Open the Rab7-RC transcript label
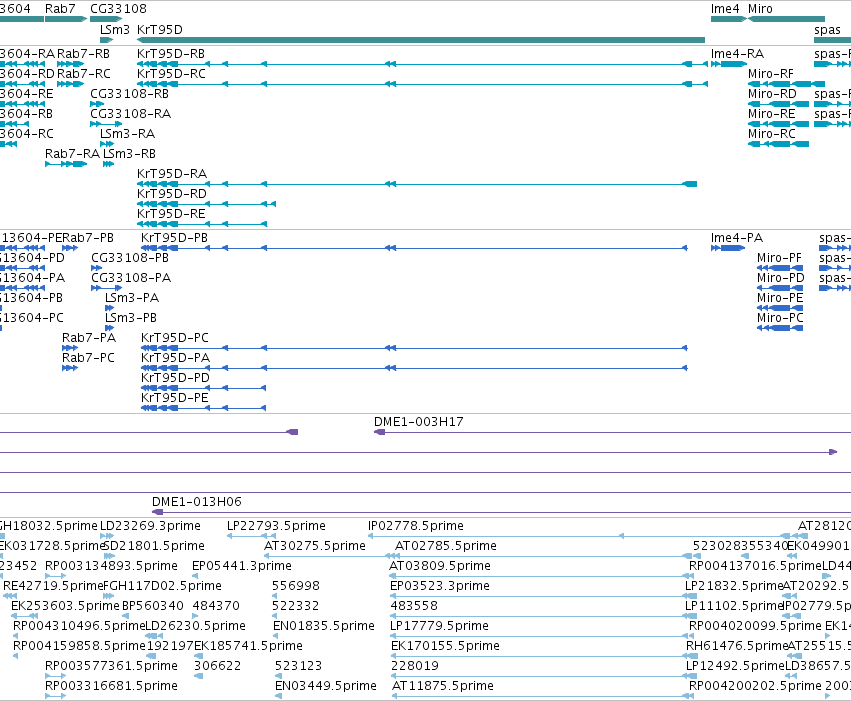This screenshot has height=701, width=851. click(x=84, y=74)
